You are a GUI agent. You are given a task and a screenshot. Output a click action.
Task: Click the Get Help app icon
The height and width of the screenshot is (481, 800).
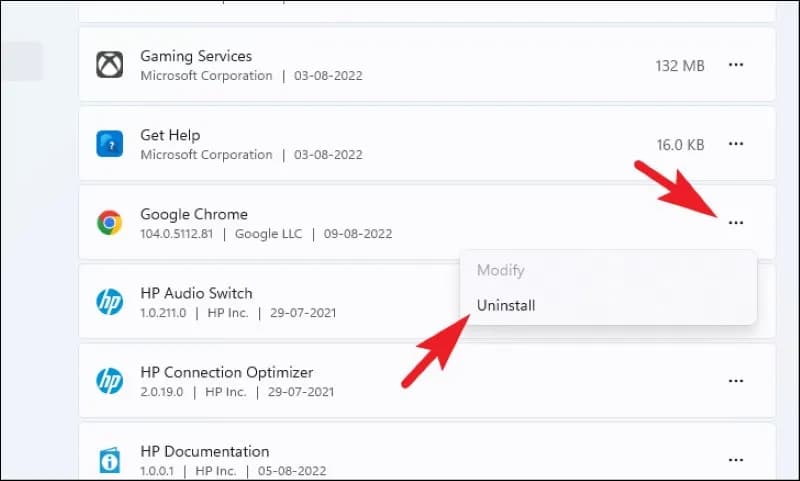[109, 144]
